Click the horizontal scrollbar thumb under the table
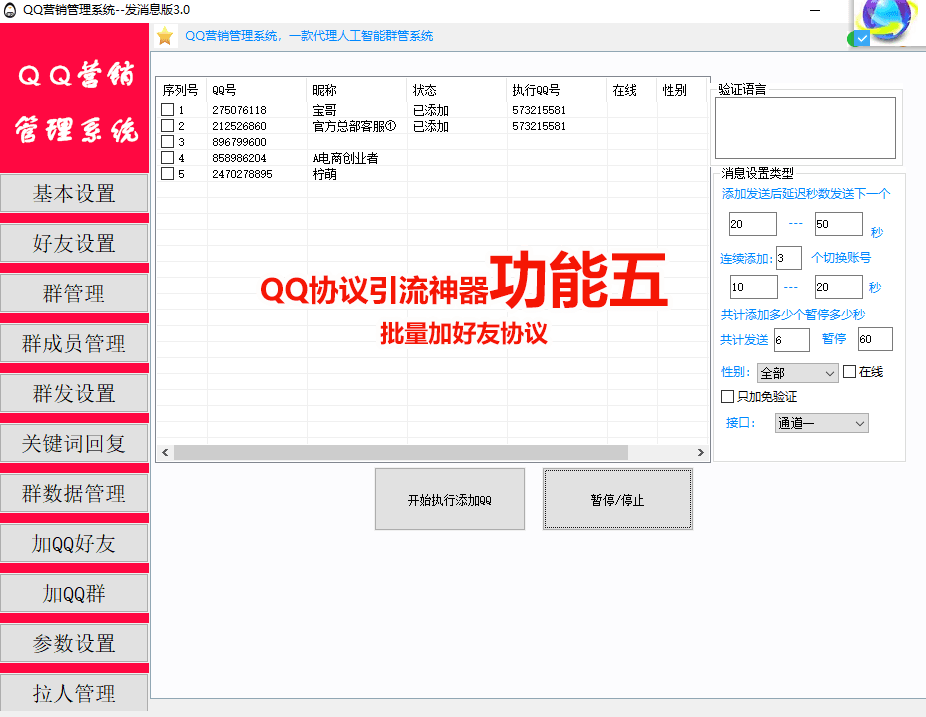Screen dimensions: 926x717 (x=401, y=452)
